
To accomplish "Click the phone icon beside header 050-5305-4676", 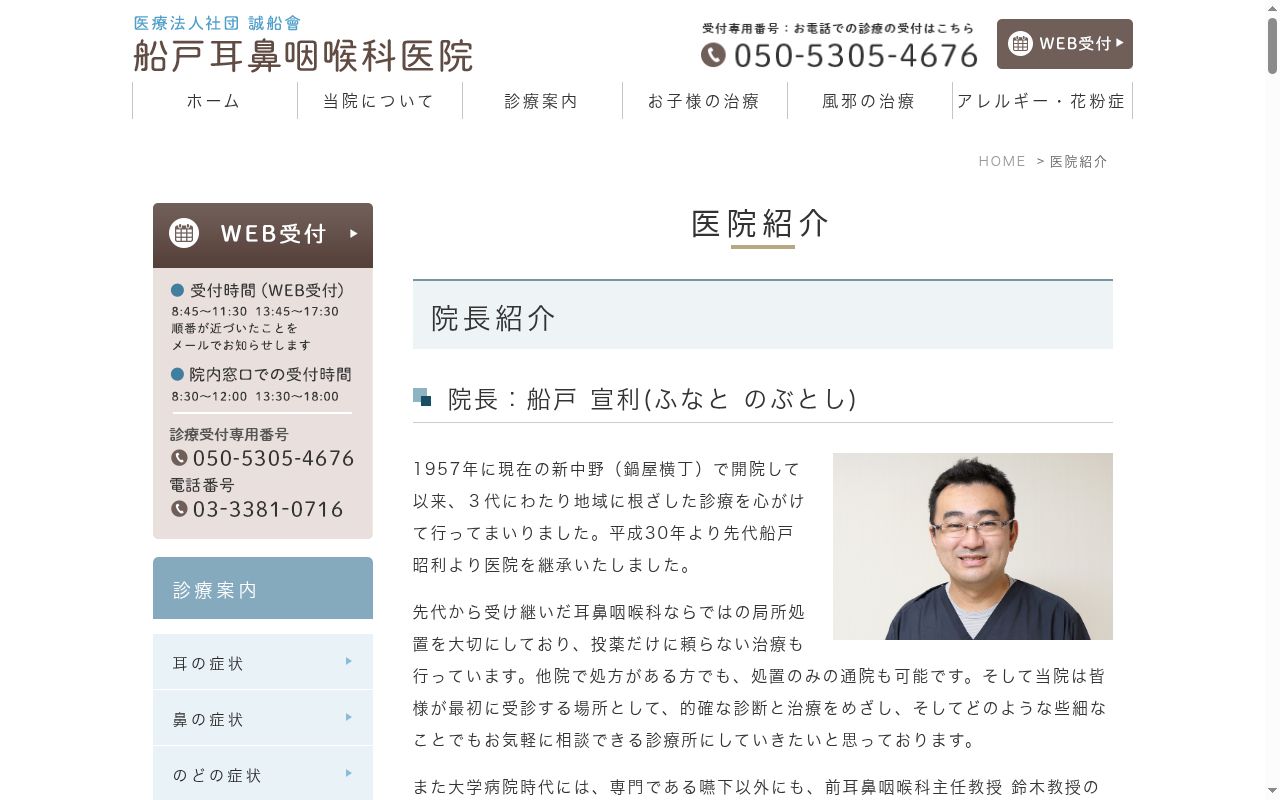I will point(713,55).
